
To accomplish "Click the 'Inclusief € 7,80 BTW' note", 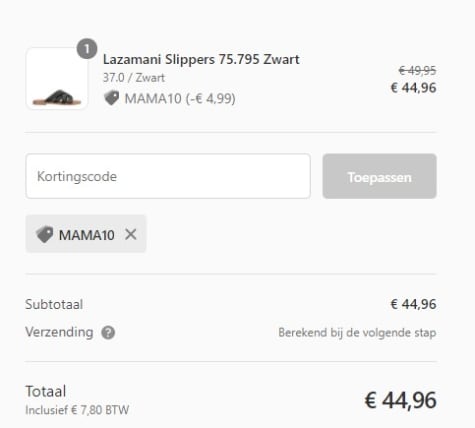I will click(x=77, y=410).
